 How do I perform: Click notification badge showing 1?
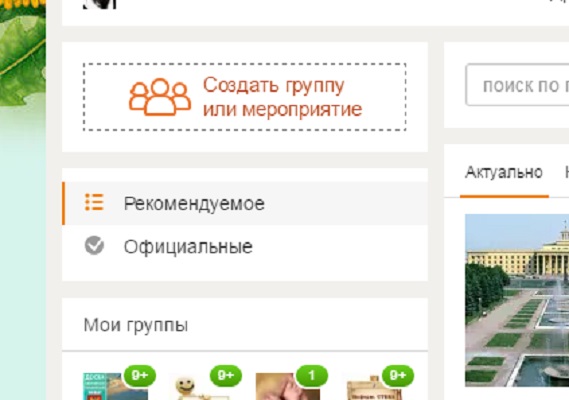coord(312,375)
